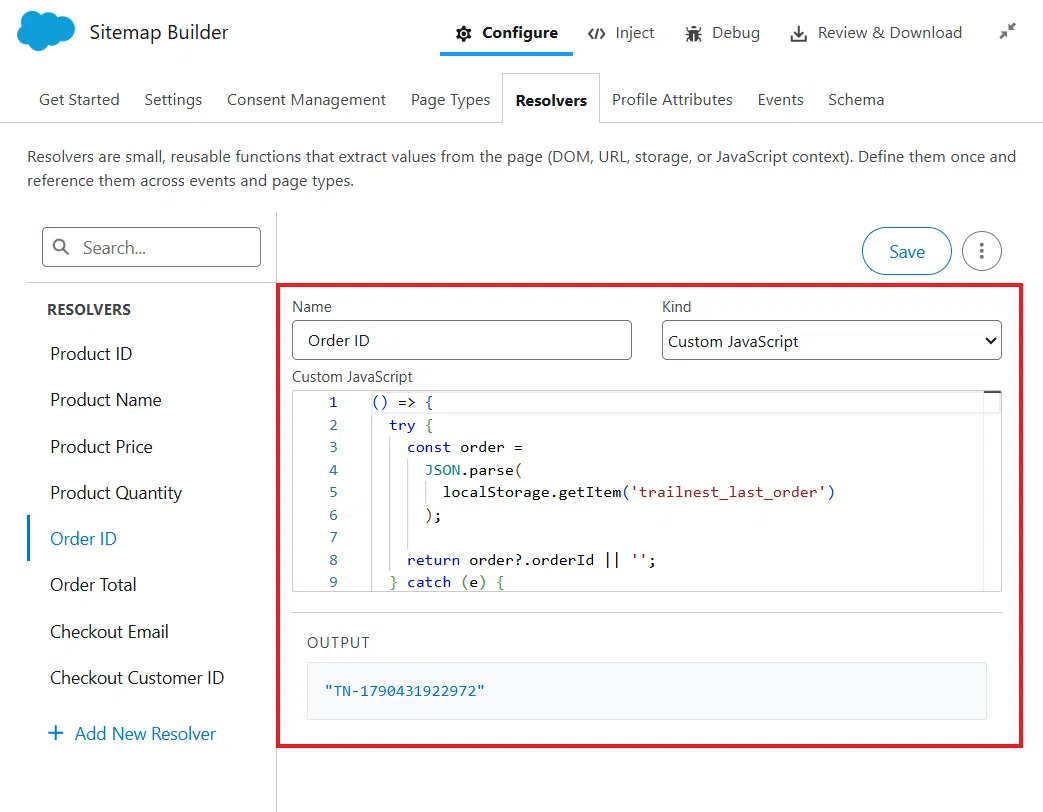
Task: Click the Inject code brackets icon
Action: 597,33
